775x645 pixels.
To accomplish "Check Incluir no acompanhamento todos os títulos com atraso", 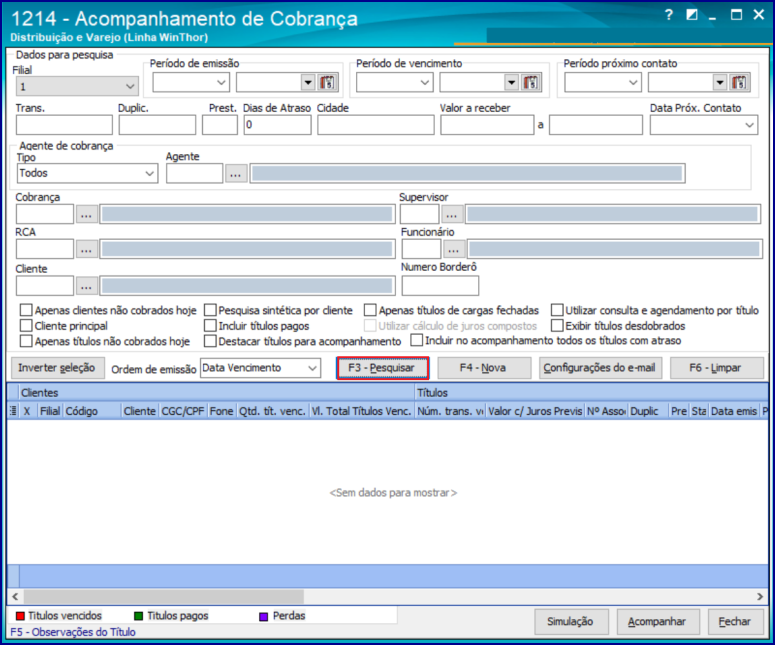I will point(417,341).
